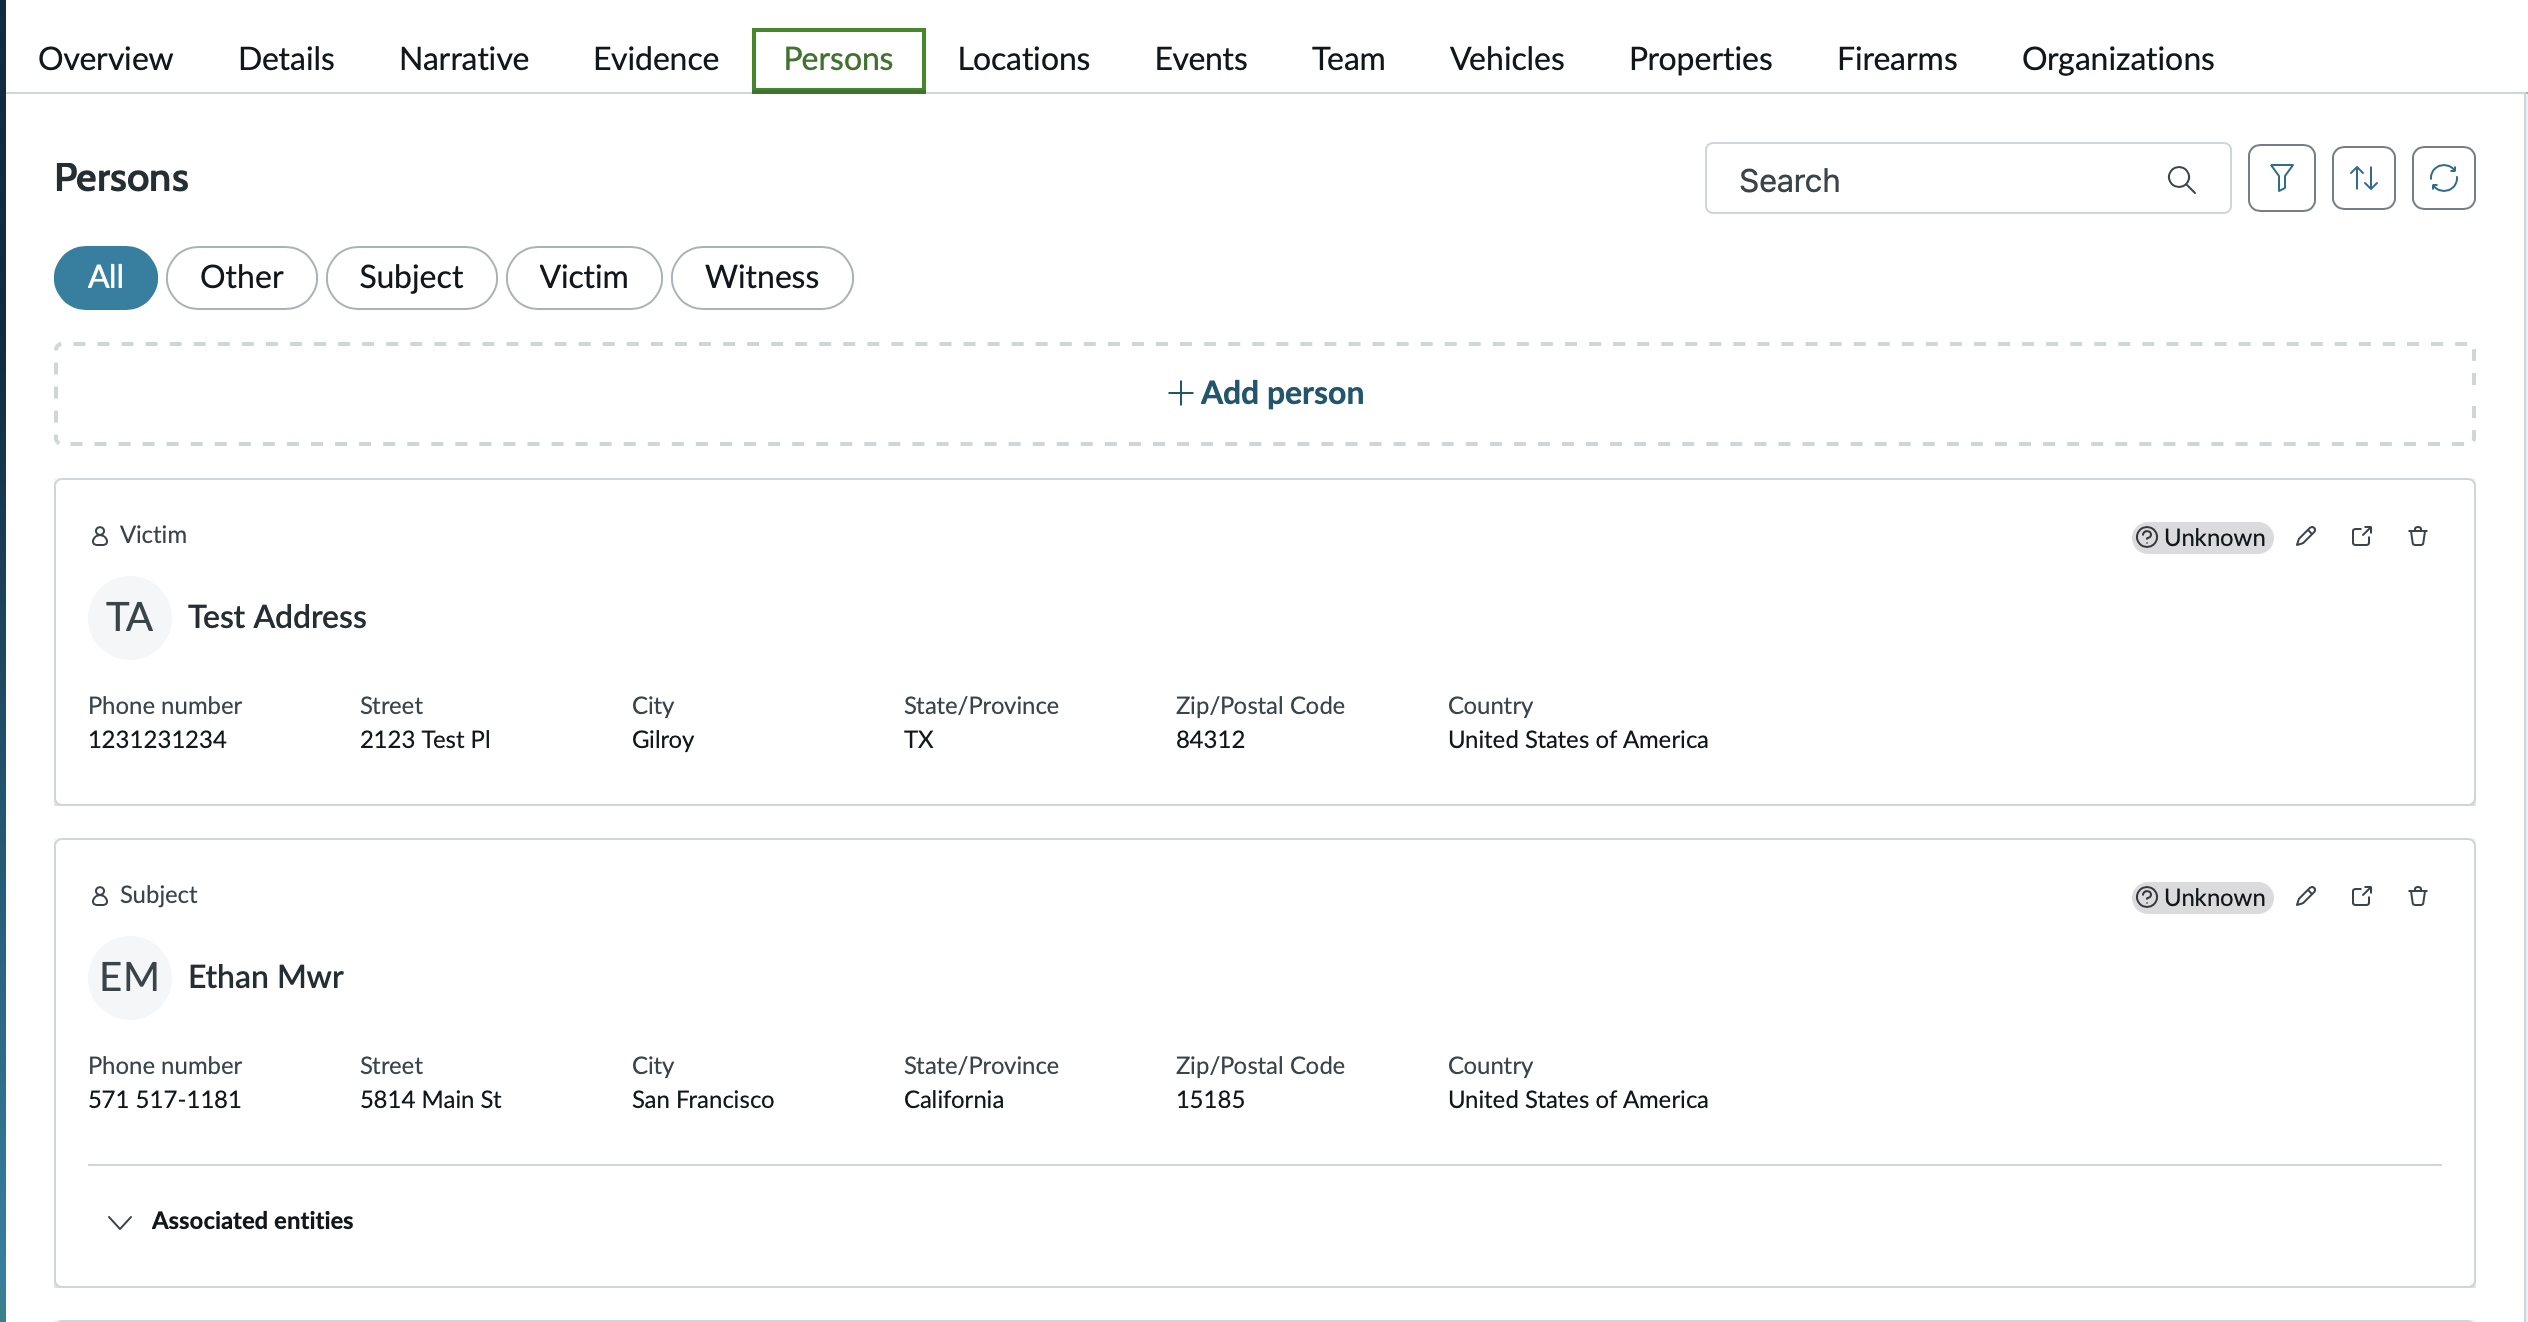Open the Ethan Mwr name link

coord(265,977)
